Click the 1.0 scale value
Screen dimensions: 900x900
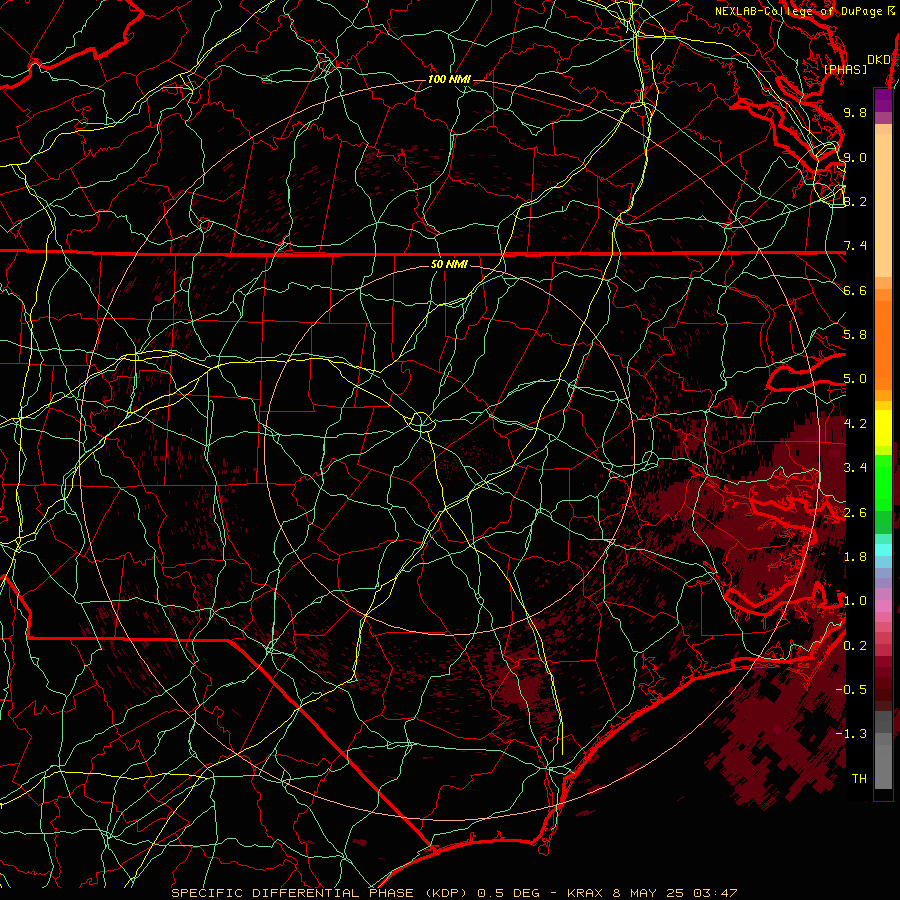855,600
